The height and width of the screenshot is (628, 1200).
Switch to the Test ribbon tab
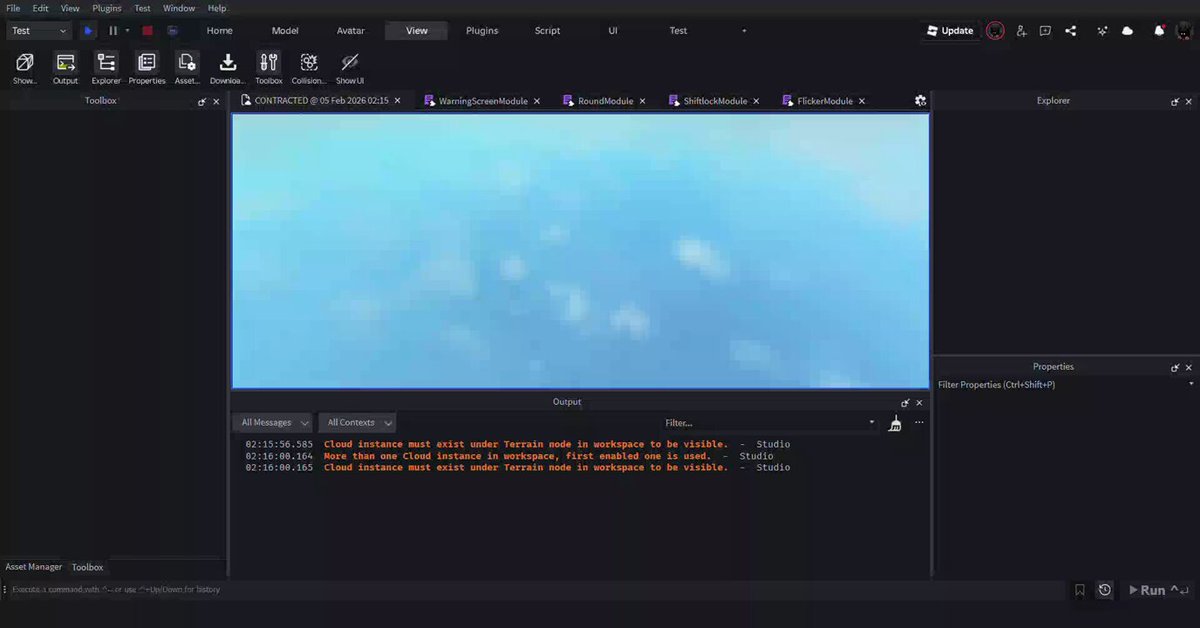coord(678,31)
